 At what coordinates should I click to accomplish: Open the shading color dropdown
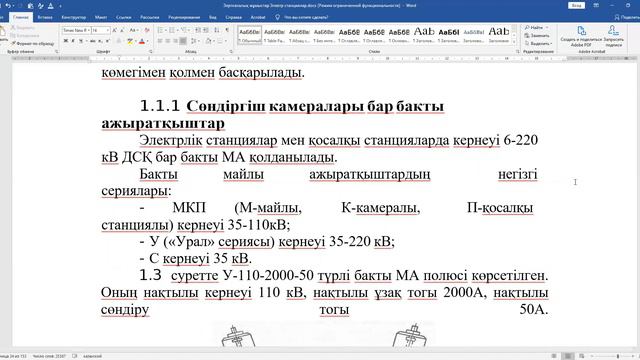click(213, 41)
